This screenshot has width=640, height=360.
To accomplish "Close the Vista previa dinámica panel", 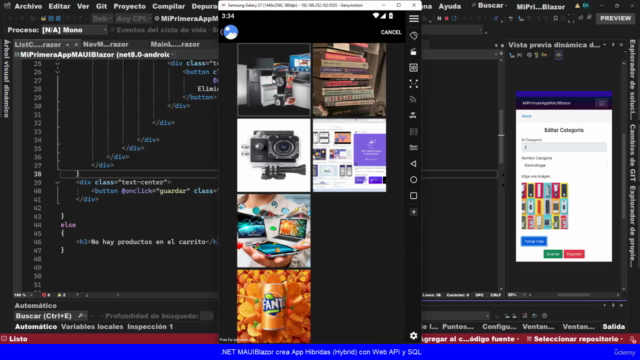I will pyautogui.click(x=621, y=45).
